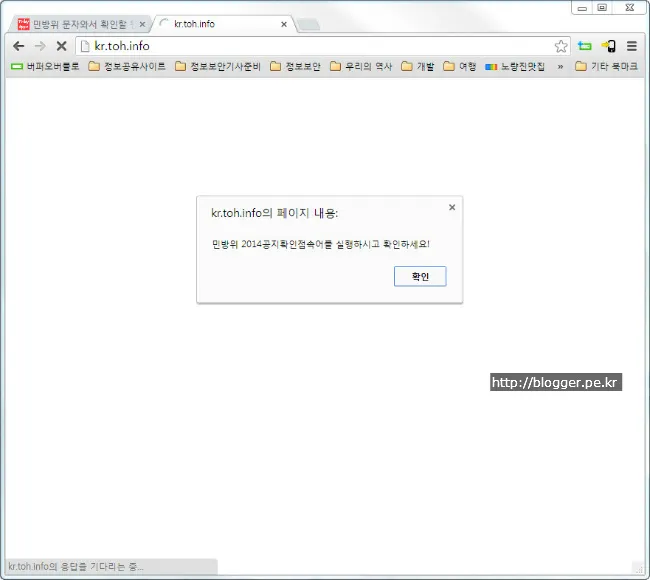Minimize the Chrome window
This screenshot has width=650, height=580.
[582, 8]
